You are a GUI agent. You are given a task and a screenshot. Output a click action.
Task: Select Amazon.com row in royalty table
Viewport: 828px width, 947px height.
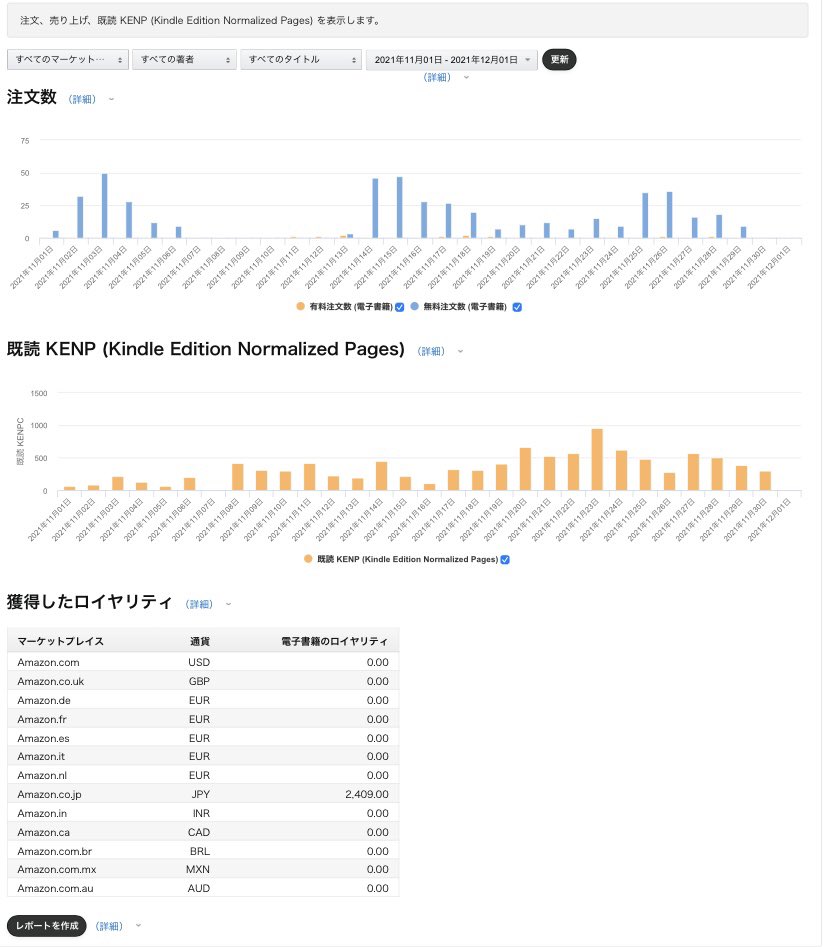click(x=203, y=662)
